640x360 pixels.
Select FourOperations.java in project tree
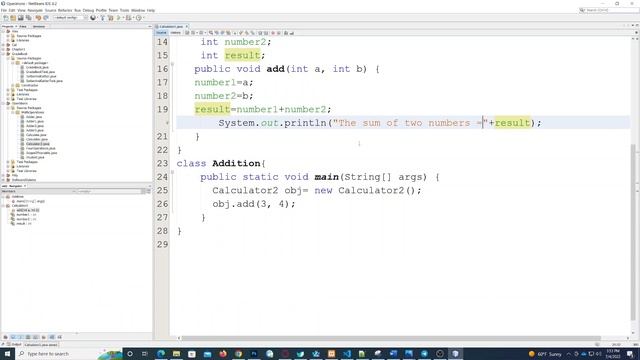[x=40, y=149]
